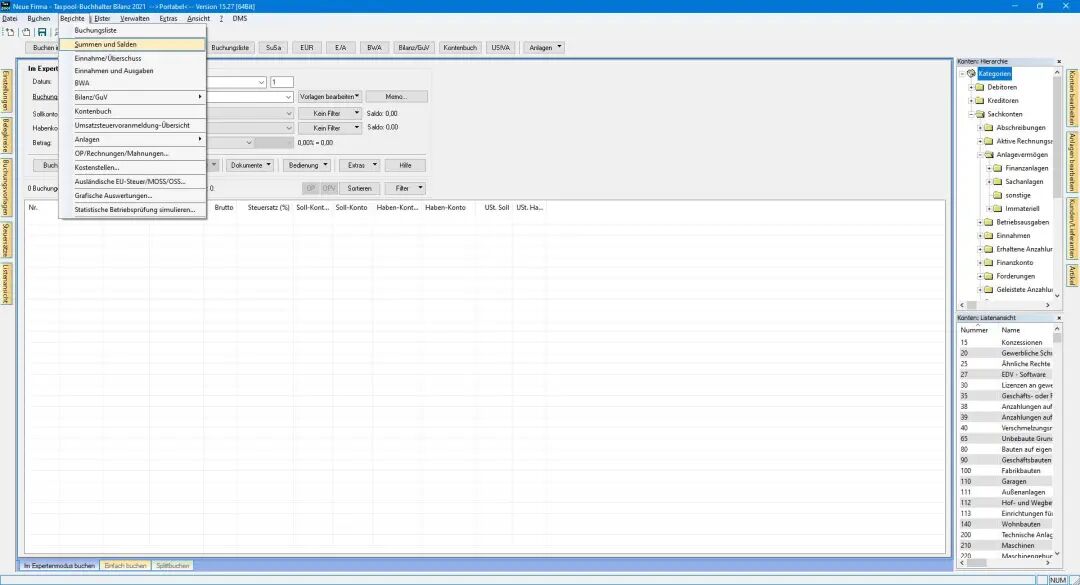Open the Konten bearbeiten side tab

tap(1073, 98)
